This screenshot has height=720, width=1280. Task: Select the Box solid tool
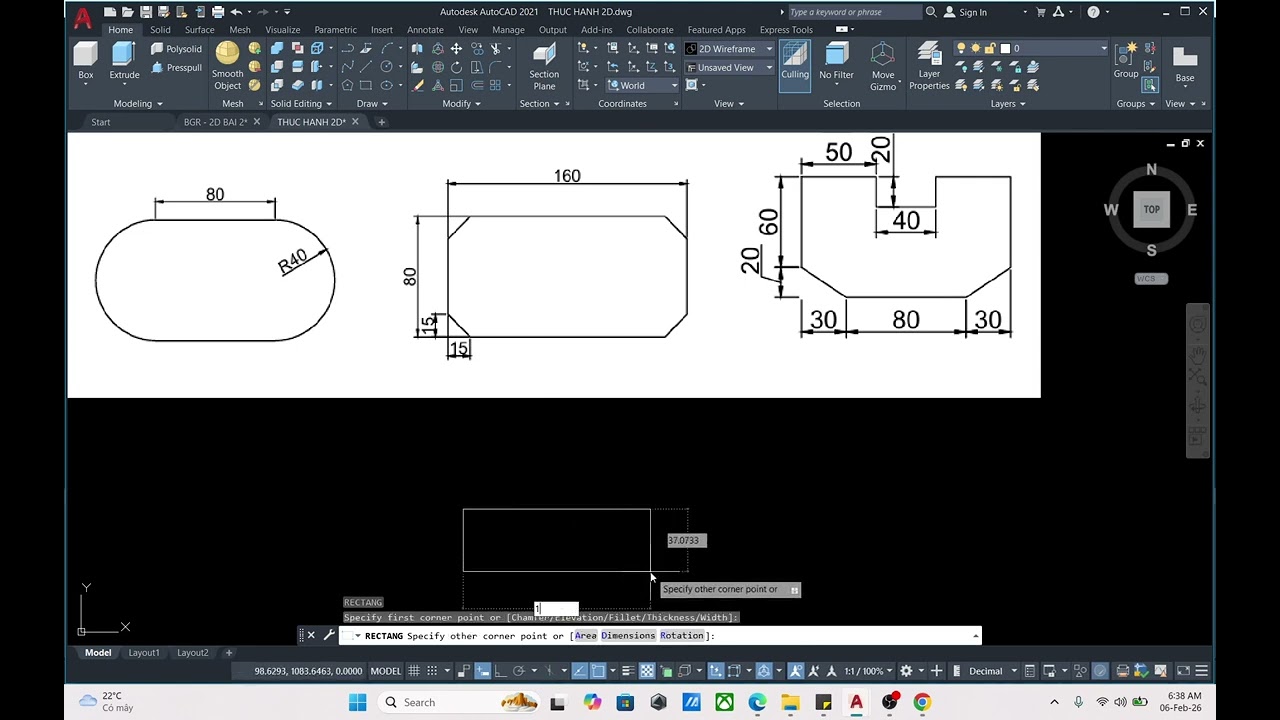pos(86,60)
